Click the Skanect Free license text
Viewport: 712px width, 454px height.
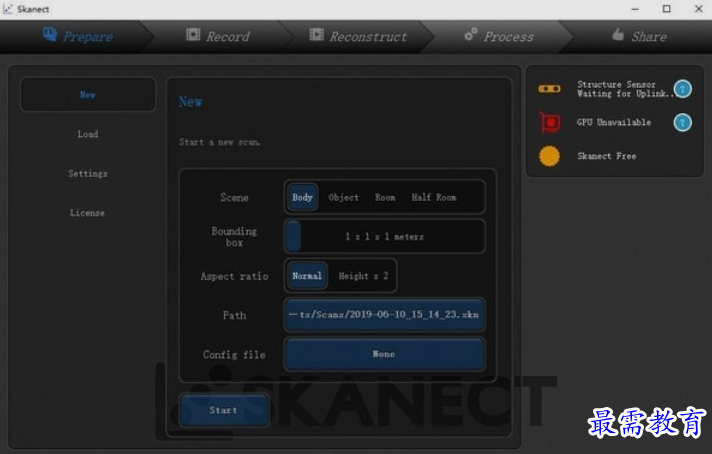coord(607,156)
